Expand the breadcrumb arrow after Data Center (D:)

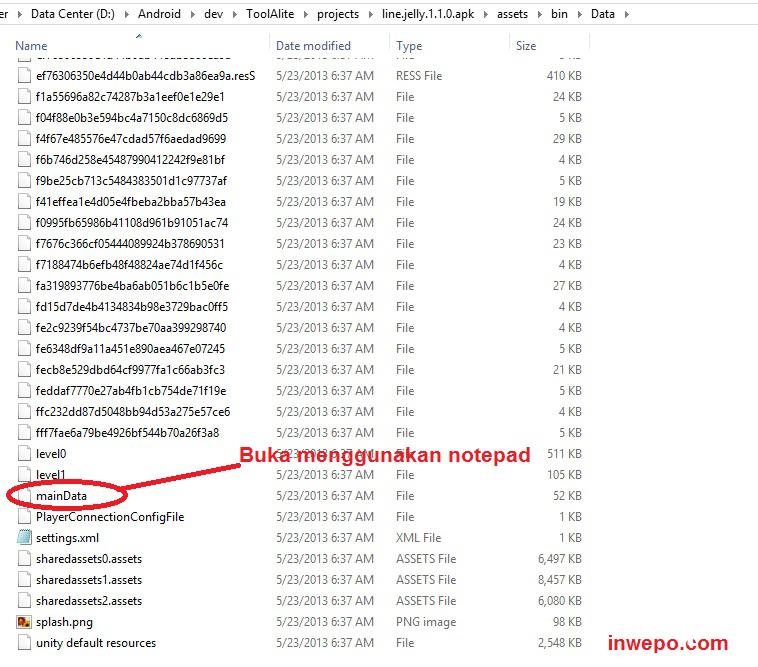[x=127, y=14]
